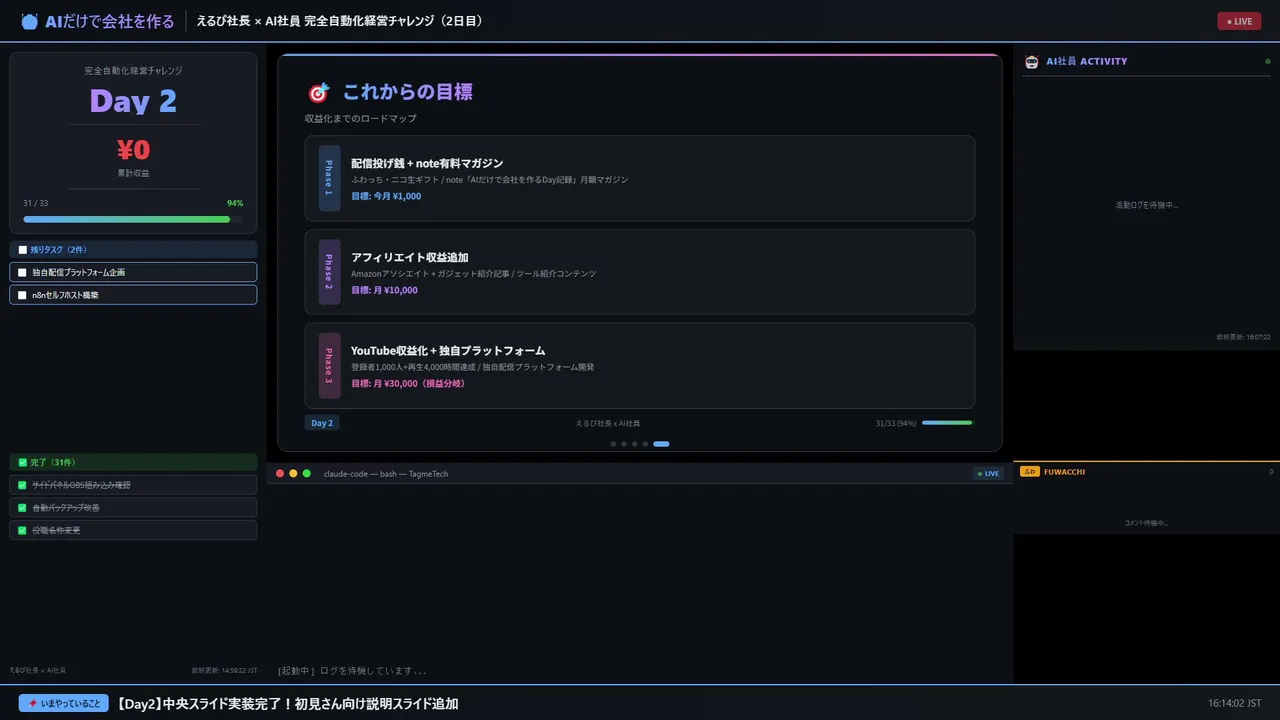Click the large Day 2 heading in the left panel
1280x720 pixels.
tap(133, 101)
